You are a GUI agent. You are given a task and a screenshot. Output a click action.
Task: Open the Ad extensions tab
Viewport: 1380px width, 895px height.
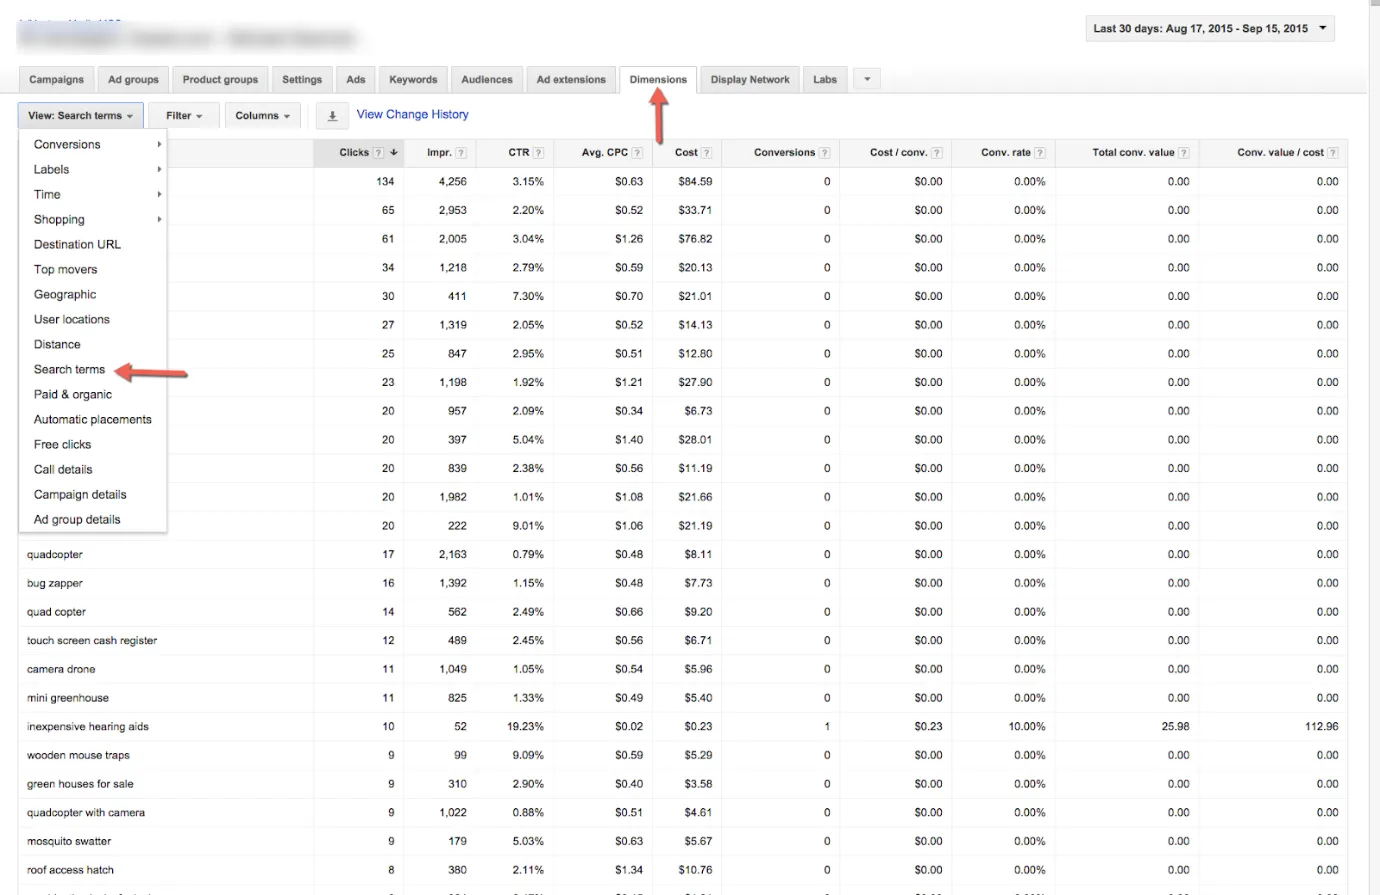pos(571,80)
